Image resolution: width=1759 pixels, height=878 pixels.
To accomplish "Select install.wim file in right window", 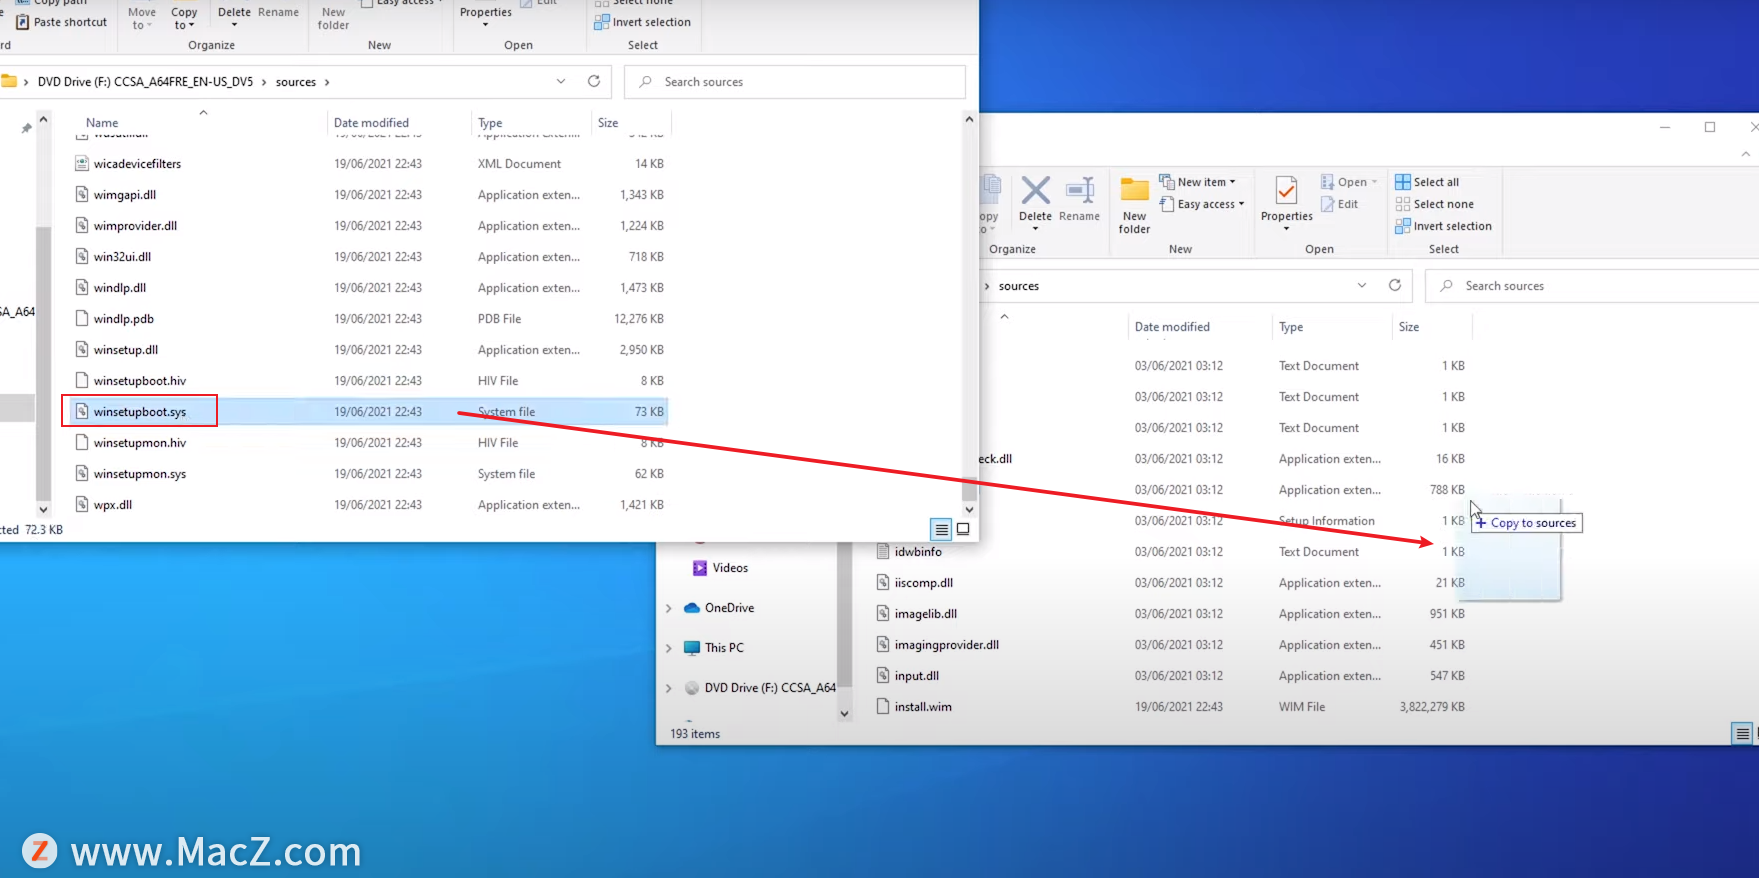I will [914, 707].
